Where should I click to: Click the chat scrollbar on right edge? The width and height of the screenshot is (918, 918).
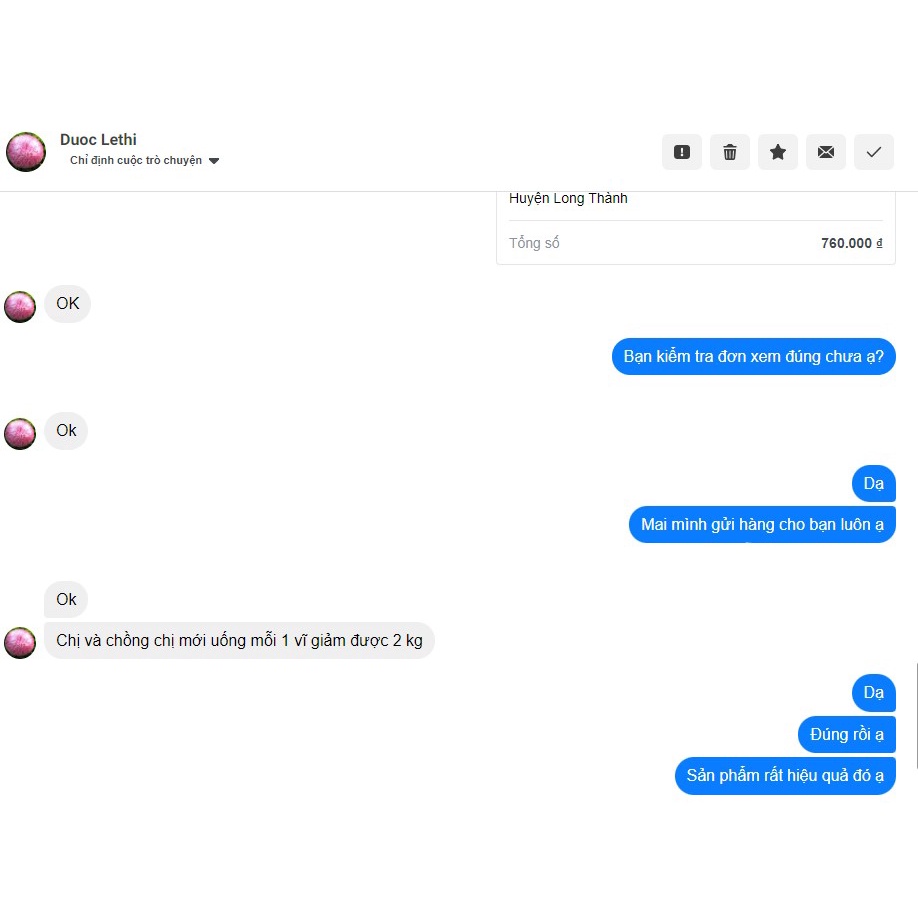coord(916,715)
